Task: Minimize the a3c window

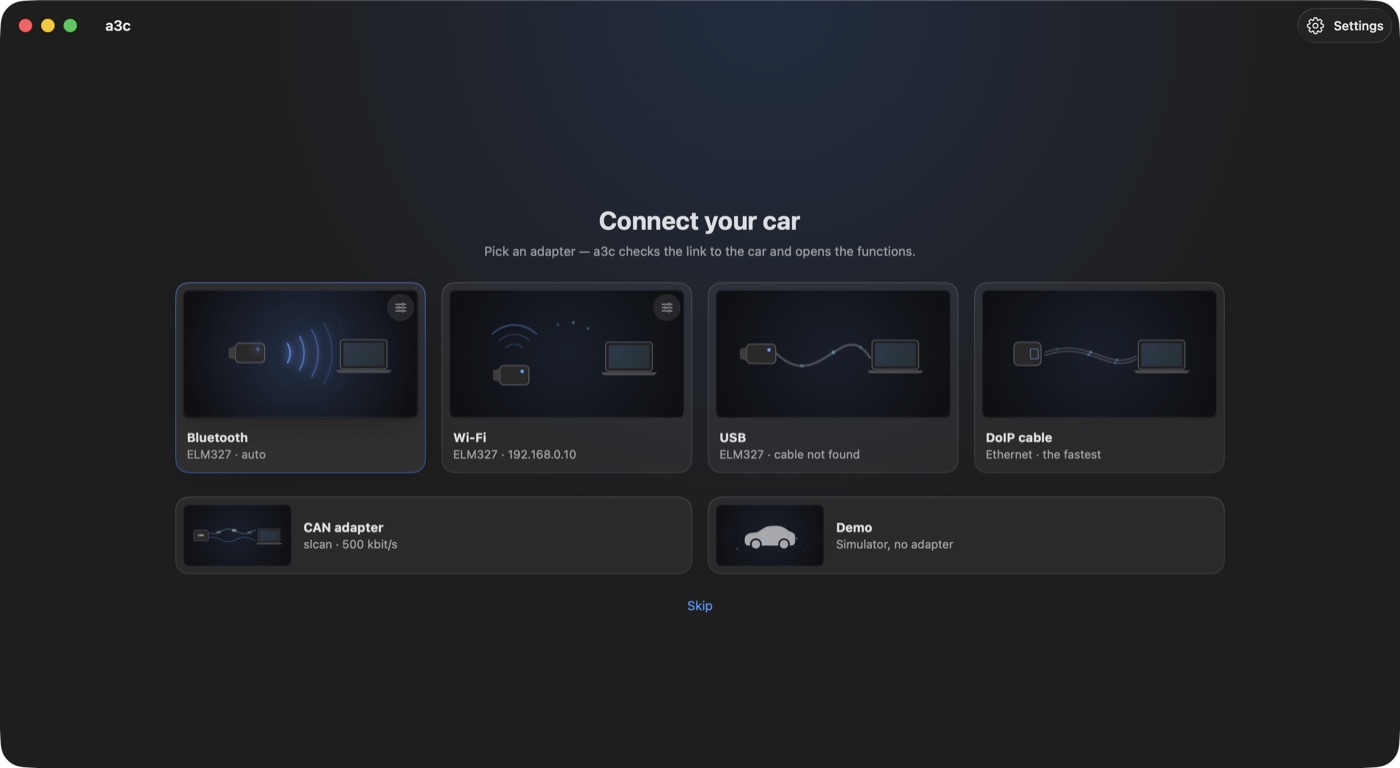Action: pos(48,26)
